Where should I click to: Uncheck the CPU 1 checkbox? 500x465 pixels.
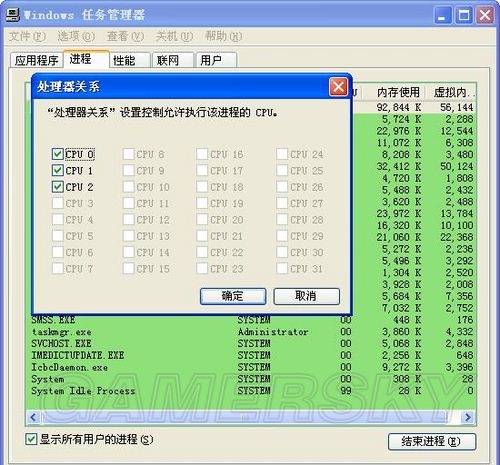(58, 170)
